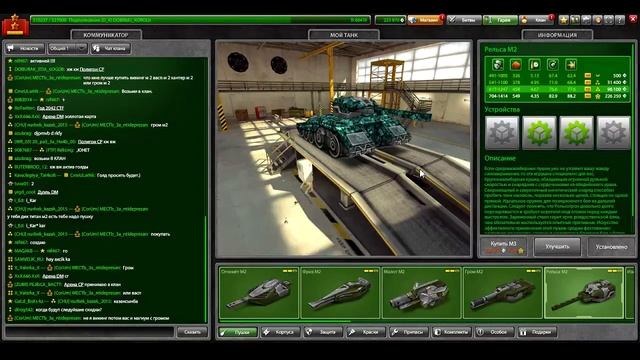The height and width of the screenshot is (360, 640).
Task: Click the damage stat icon in Рельса table
Action: click(x=498, y=64)
